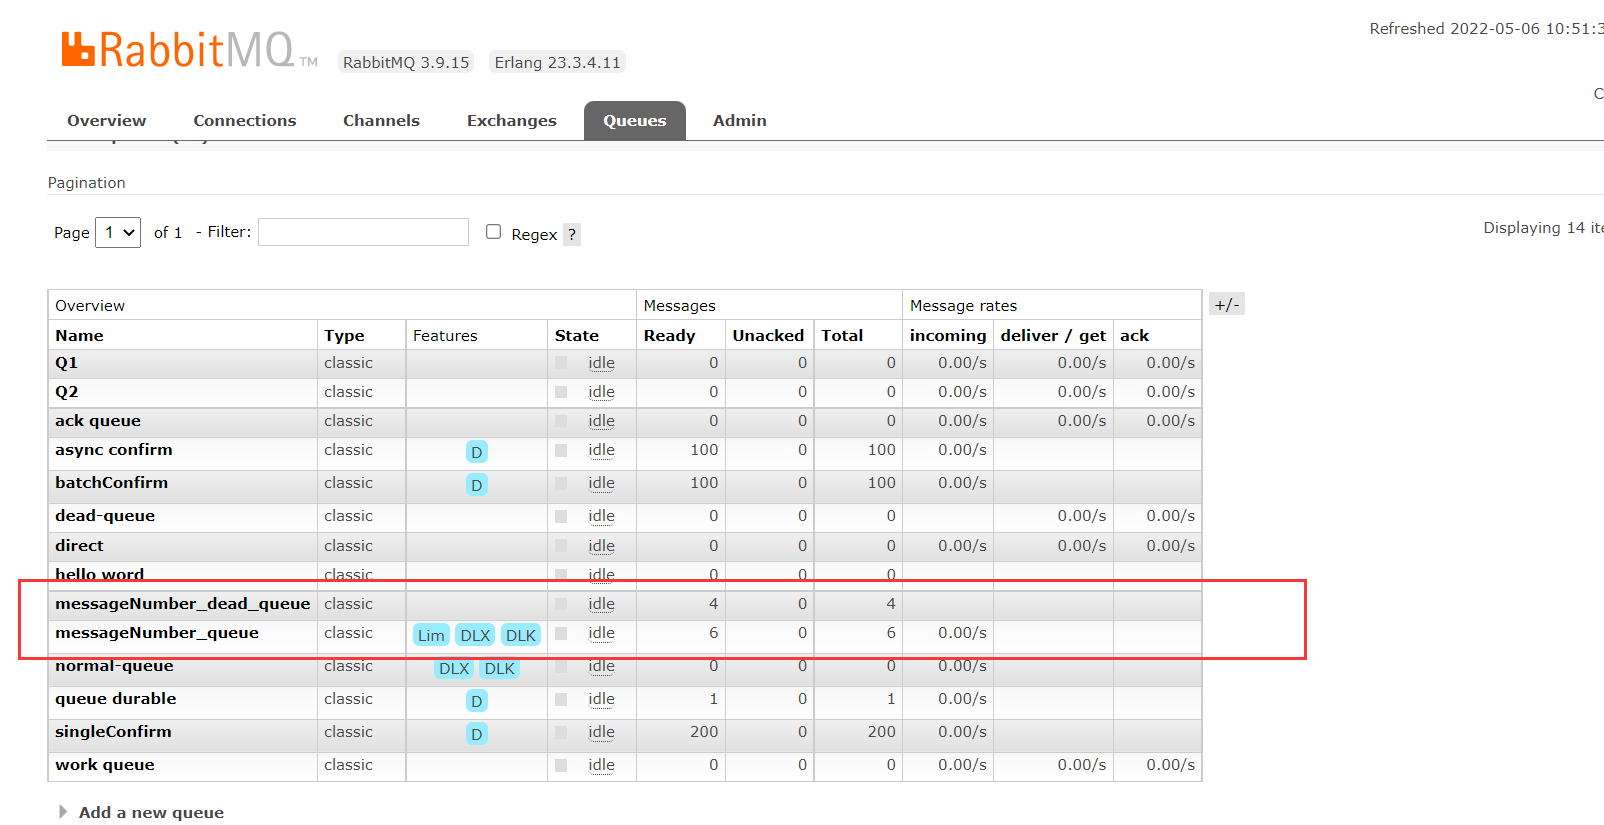Image resolution: width=1604 pixels, height=825 pixels.
Task: Click the Regex help question mark
Action: [572, 234]
